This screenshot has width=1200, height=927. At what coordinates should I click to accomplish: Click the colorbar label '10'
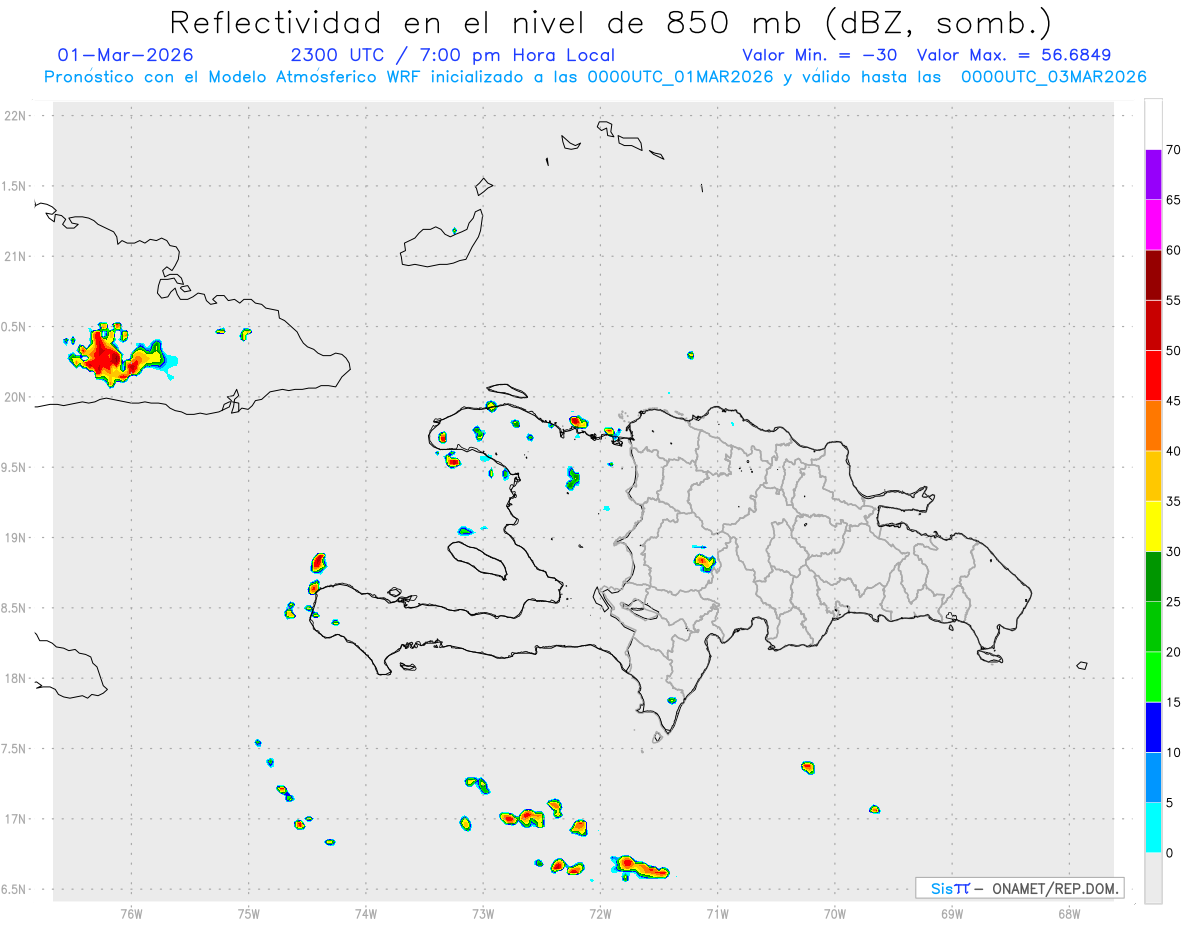[1174, 753]
